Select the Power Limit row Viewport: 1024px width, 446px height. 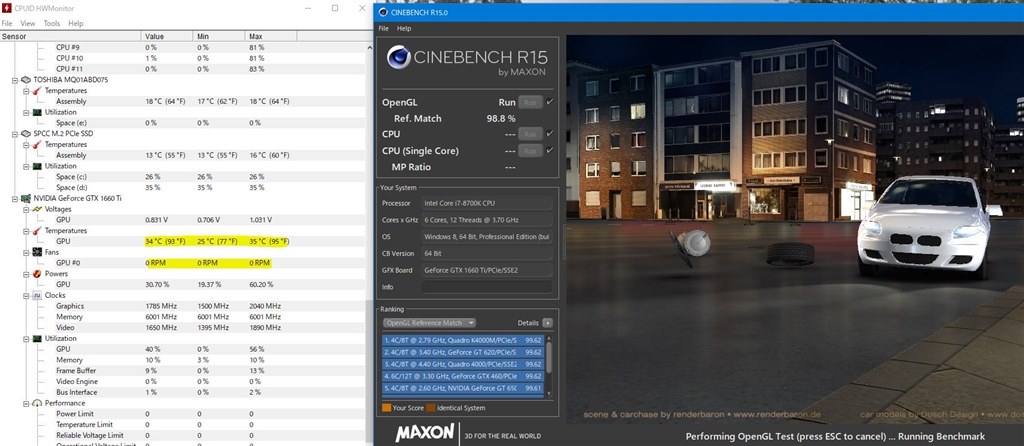tap(183, 413)
